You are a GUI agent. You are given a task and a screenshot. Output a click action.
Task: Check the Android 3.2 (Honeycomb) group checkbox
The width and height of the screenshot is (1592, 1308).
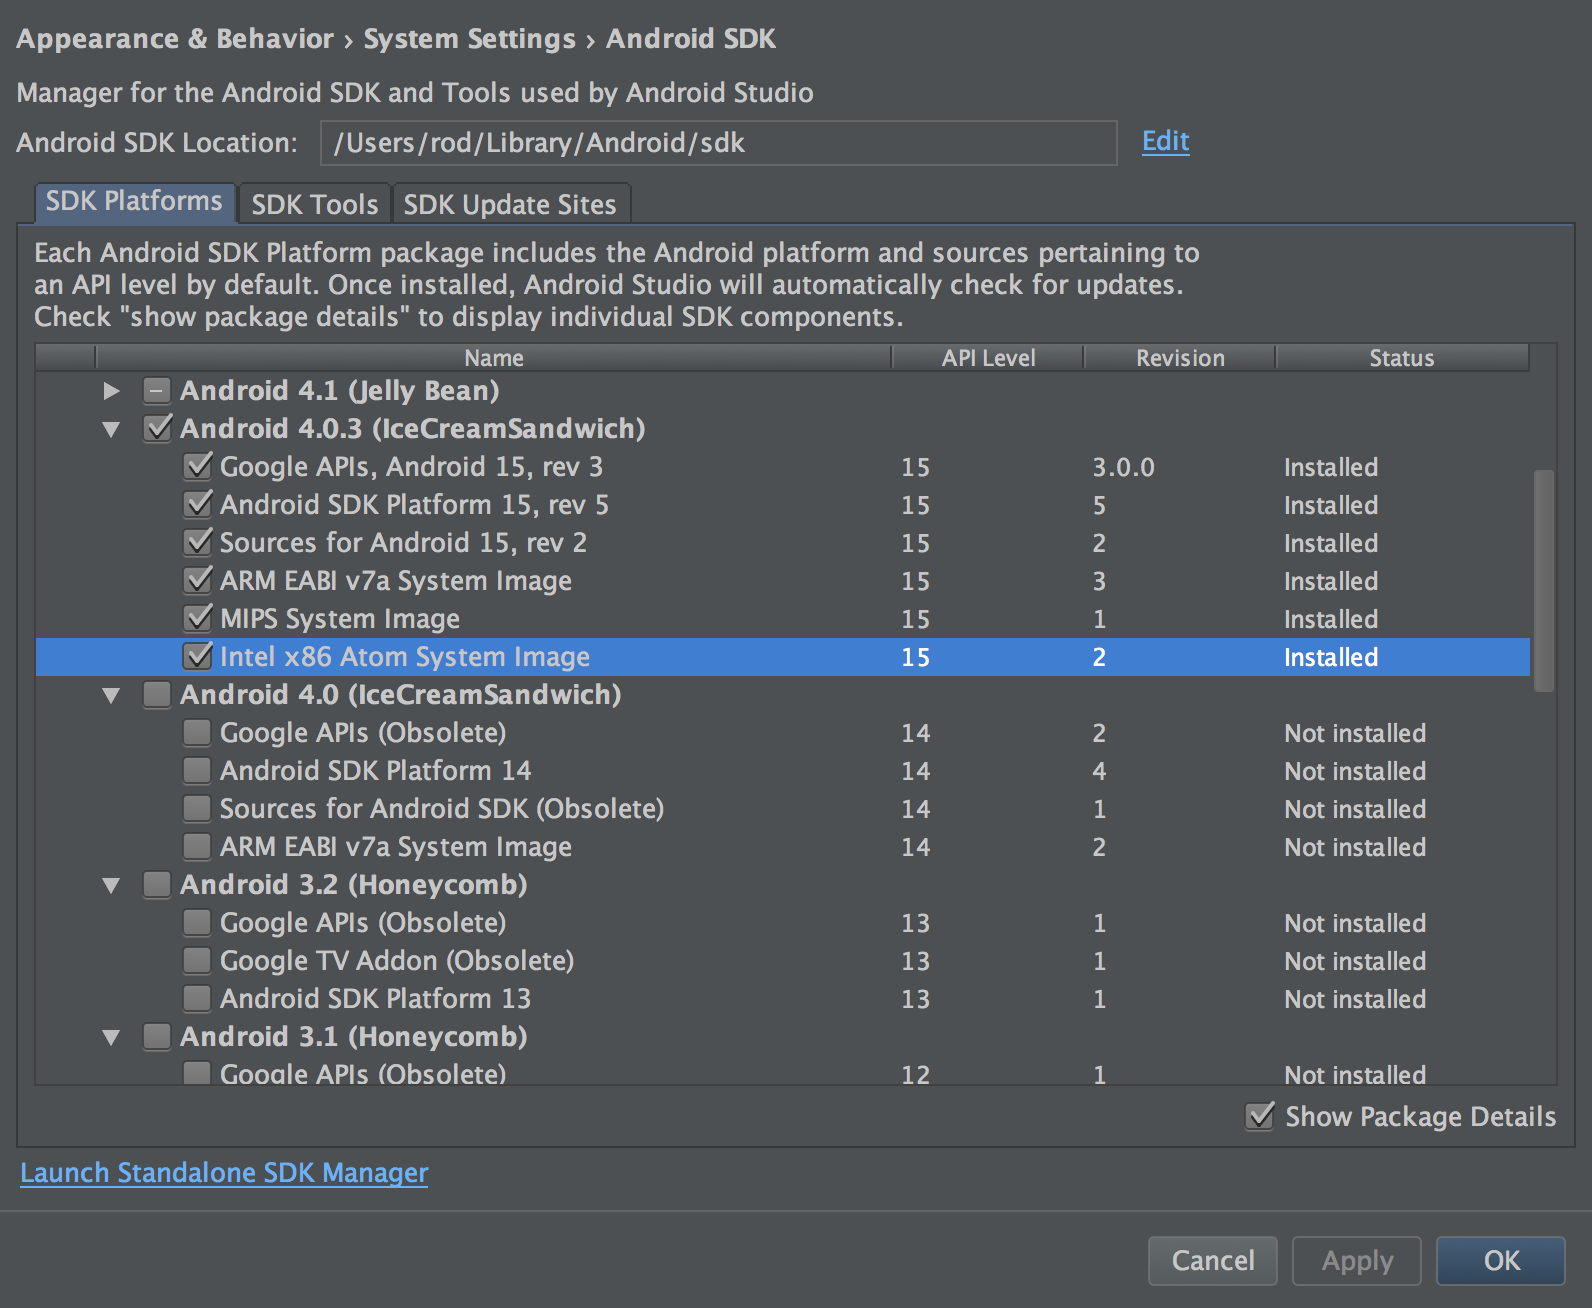[157, 884]
